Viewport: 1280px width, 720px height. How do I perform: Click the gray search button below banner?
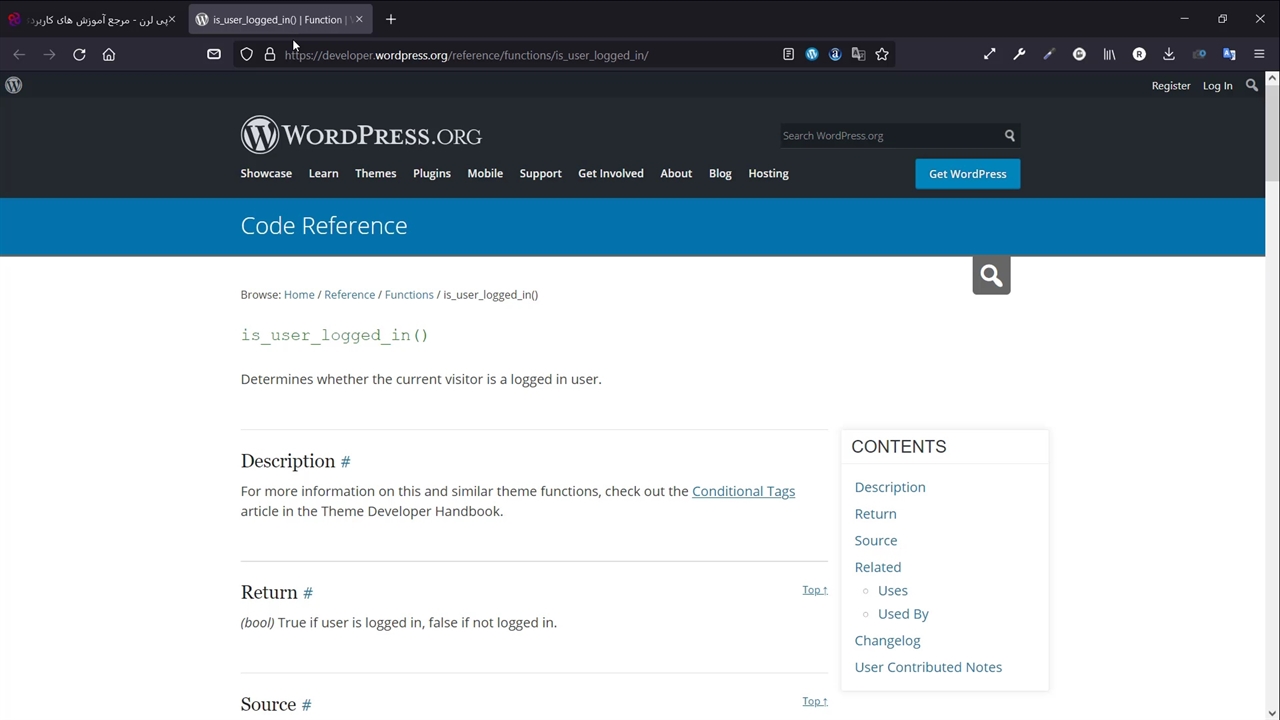991,275
